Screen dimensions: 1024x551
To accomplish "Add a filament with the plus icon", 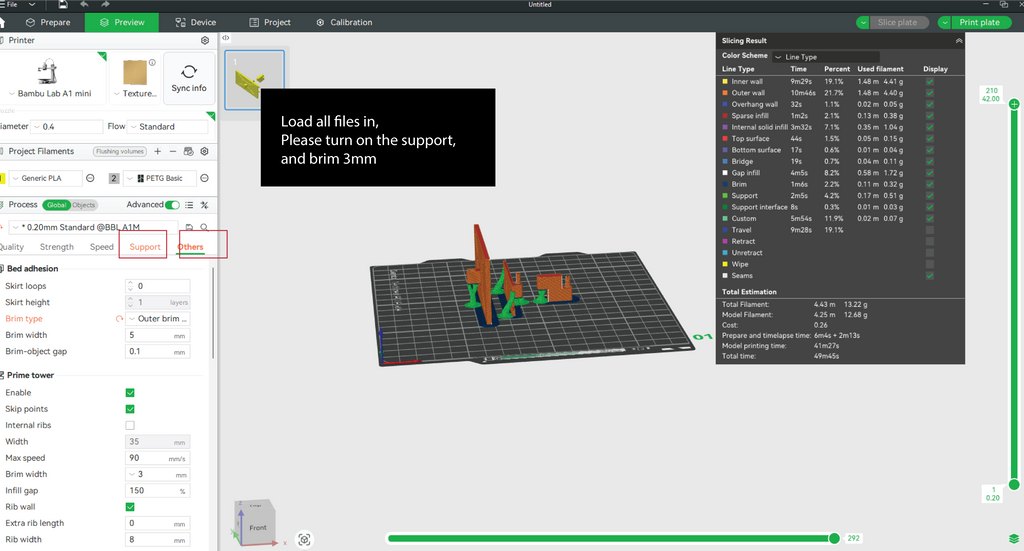I will point(157,151).
